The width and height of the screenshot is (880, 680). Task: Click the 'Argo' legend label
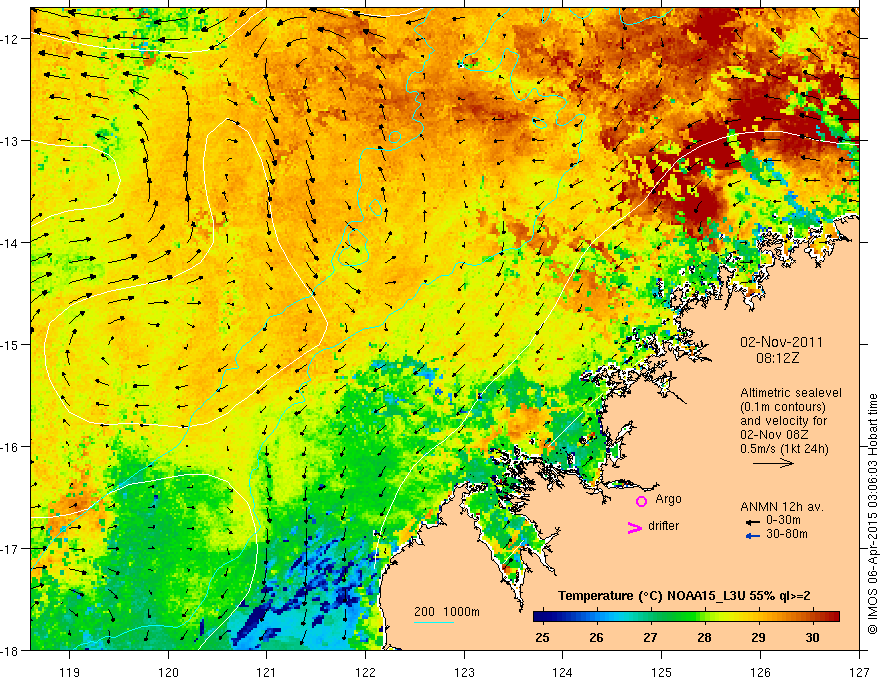[x=668, y=499]
